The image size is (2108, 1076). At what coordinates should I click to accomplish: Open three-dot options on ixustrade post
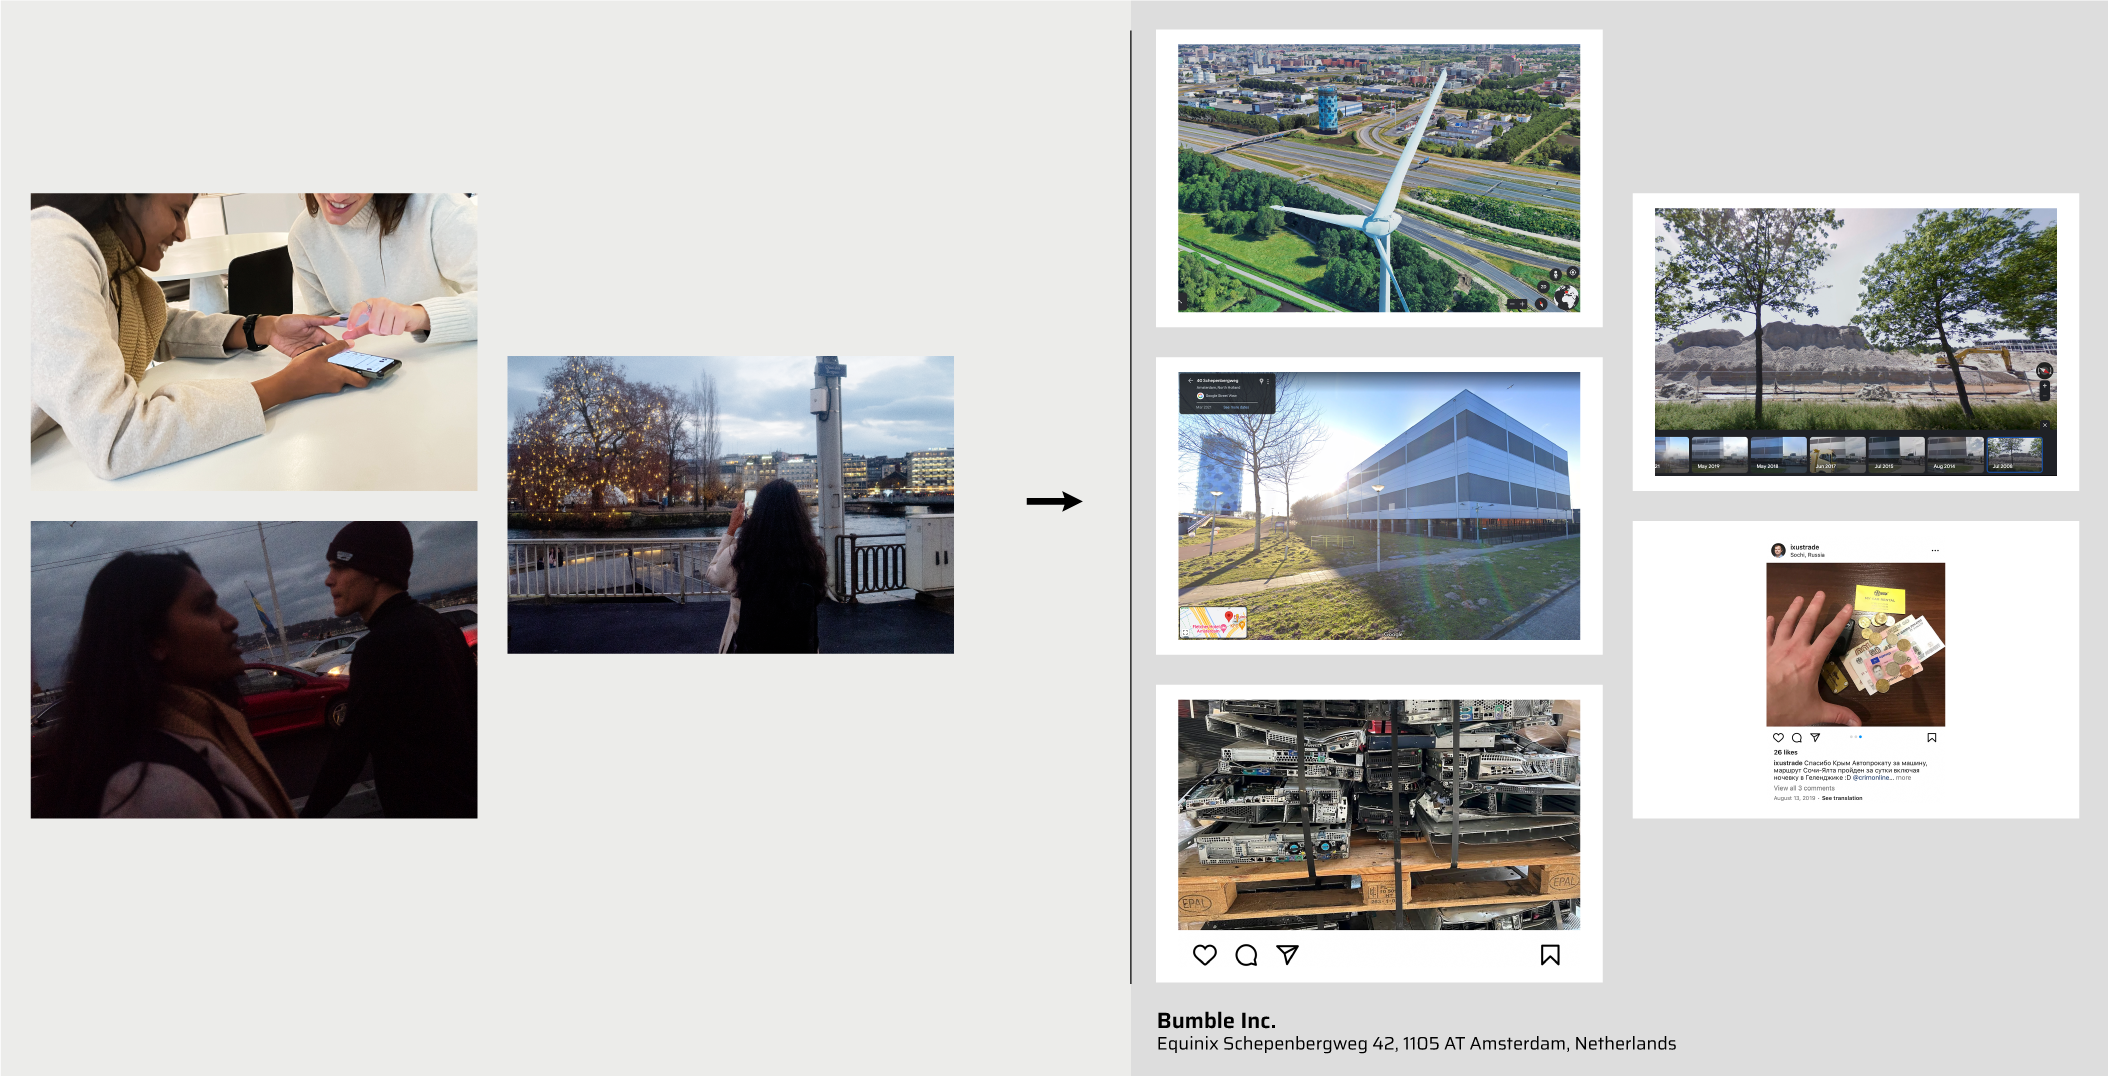tap(1935, 551)
